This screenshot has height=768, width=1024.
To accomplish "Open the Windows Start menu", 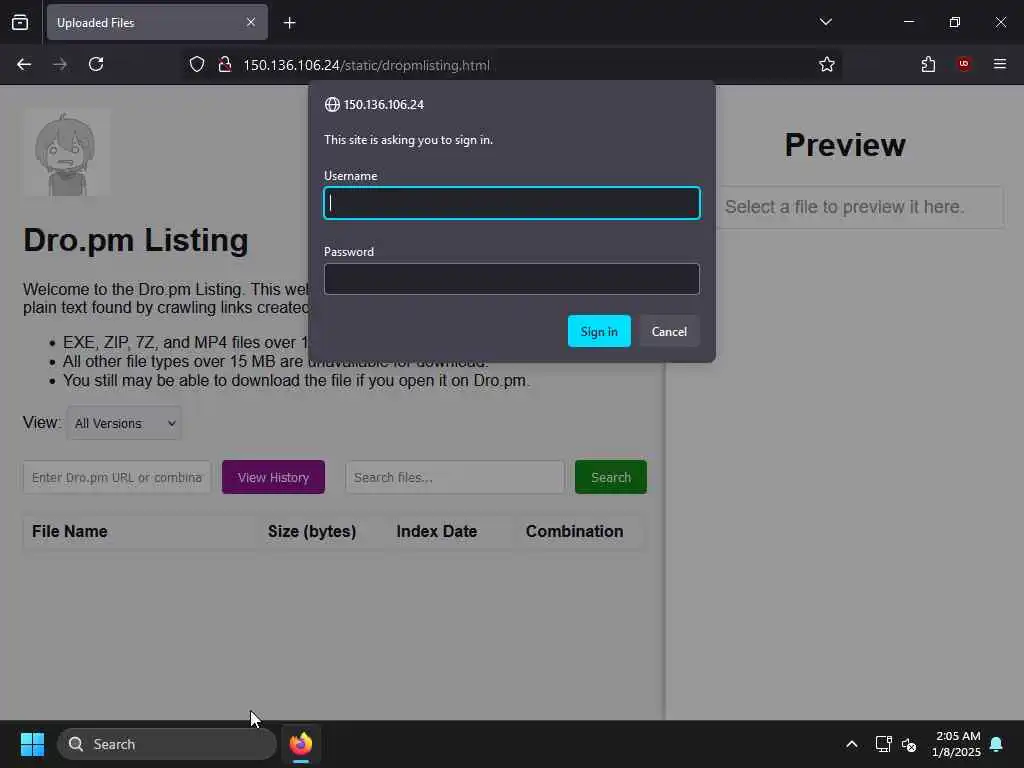I will 32,744.
